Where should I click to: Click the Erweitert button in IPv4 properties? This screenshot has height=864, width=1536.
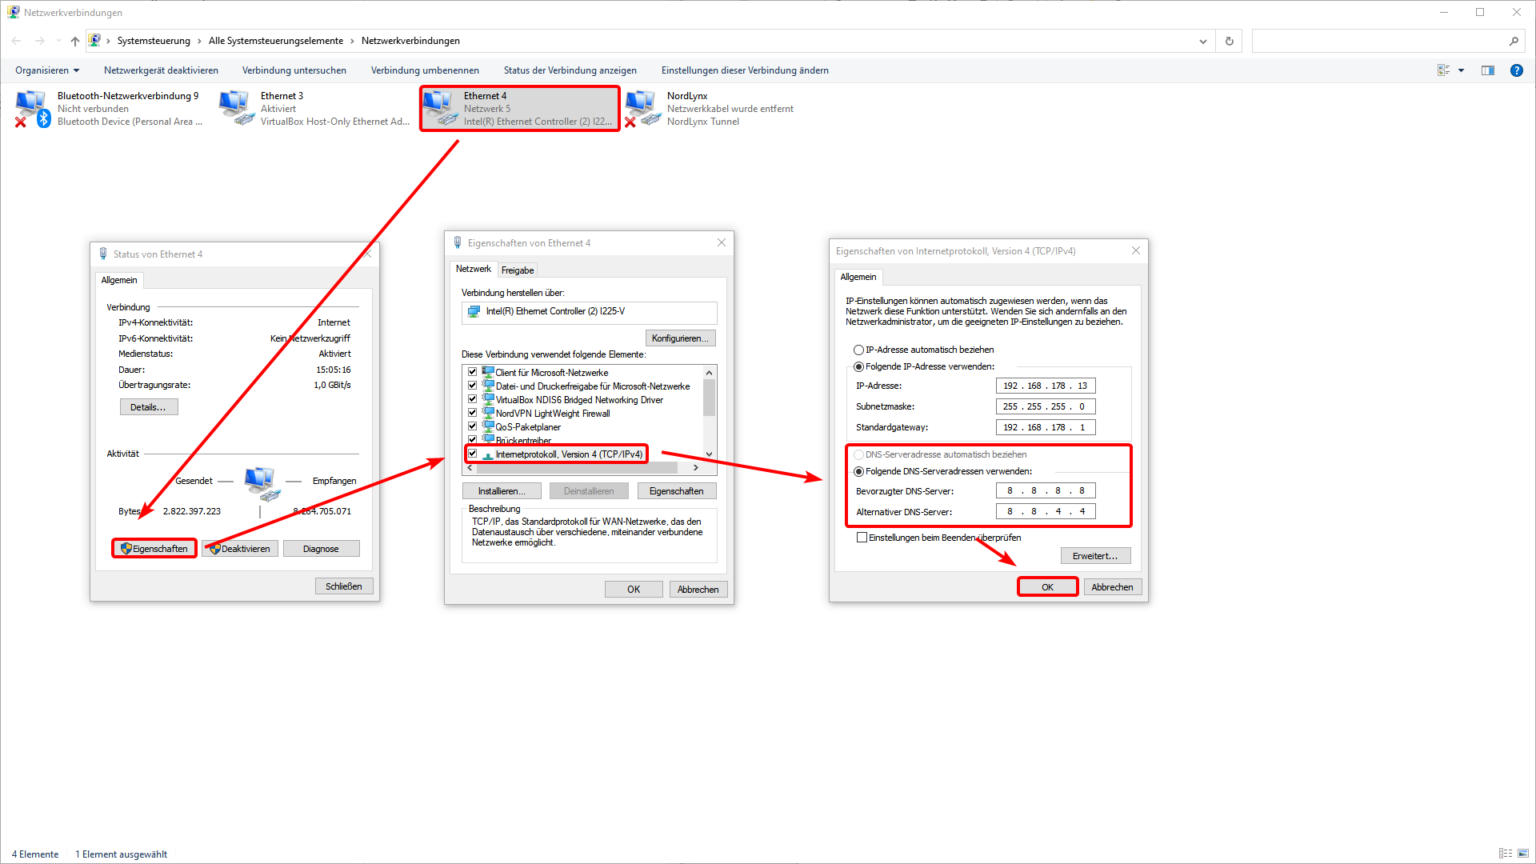pos(1095,556)
